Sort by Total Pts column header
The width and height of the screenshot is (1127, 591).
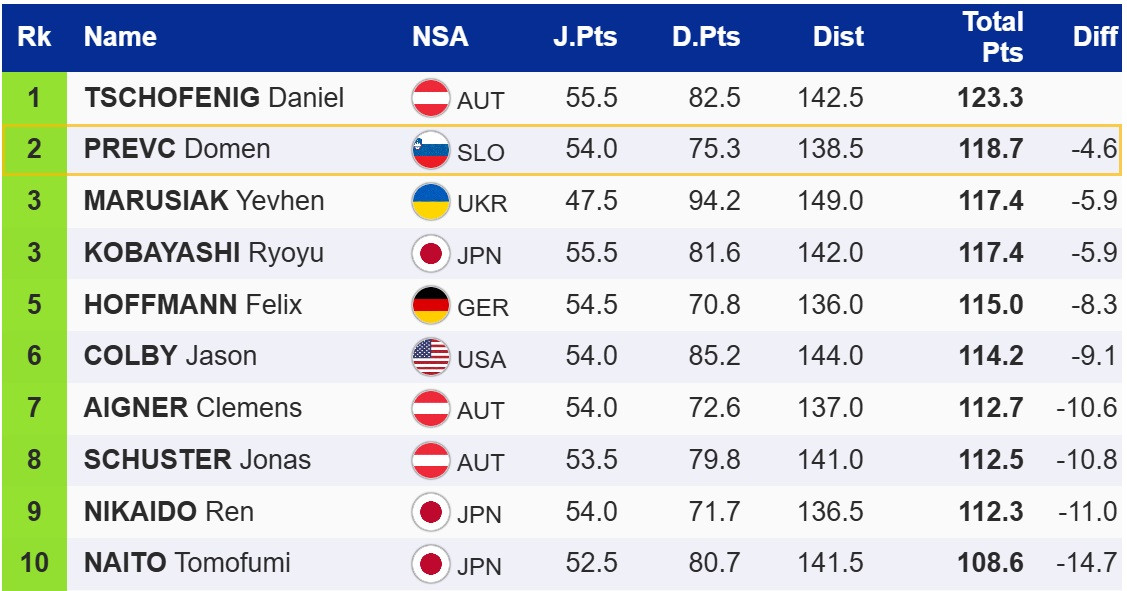pyautogui.click(x=992, y=37)
